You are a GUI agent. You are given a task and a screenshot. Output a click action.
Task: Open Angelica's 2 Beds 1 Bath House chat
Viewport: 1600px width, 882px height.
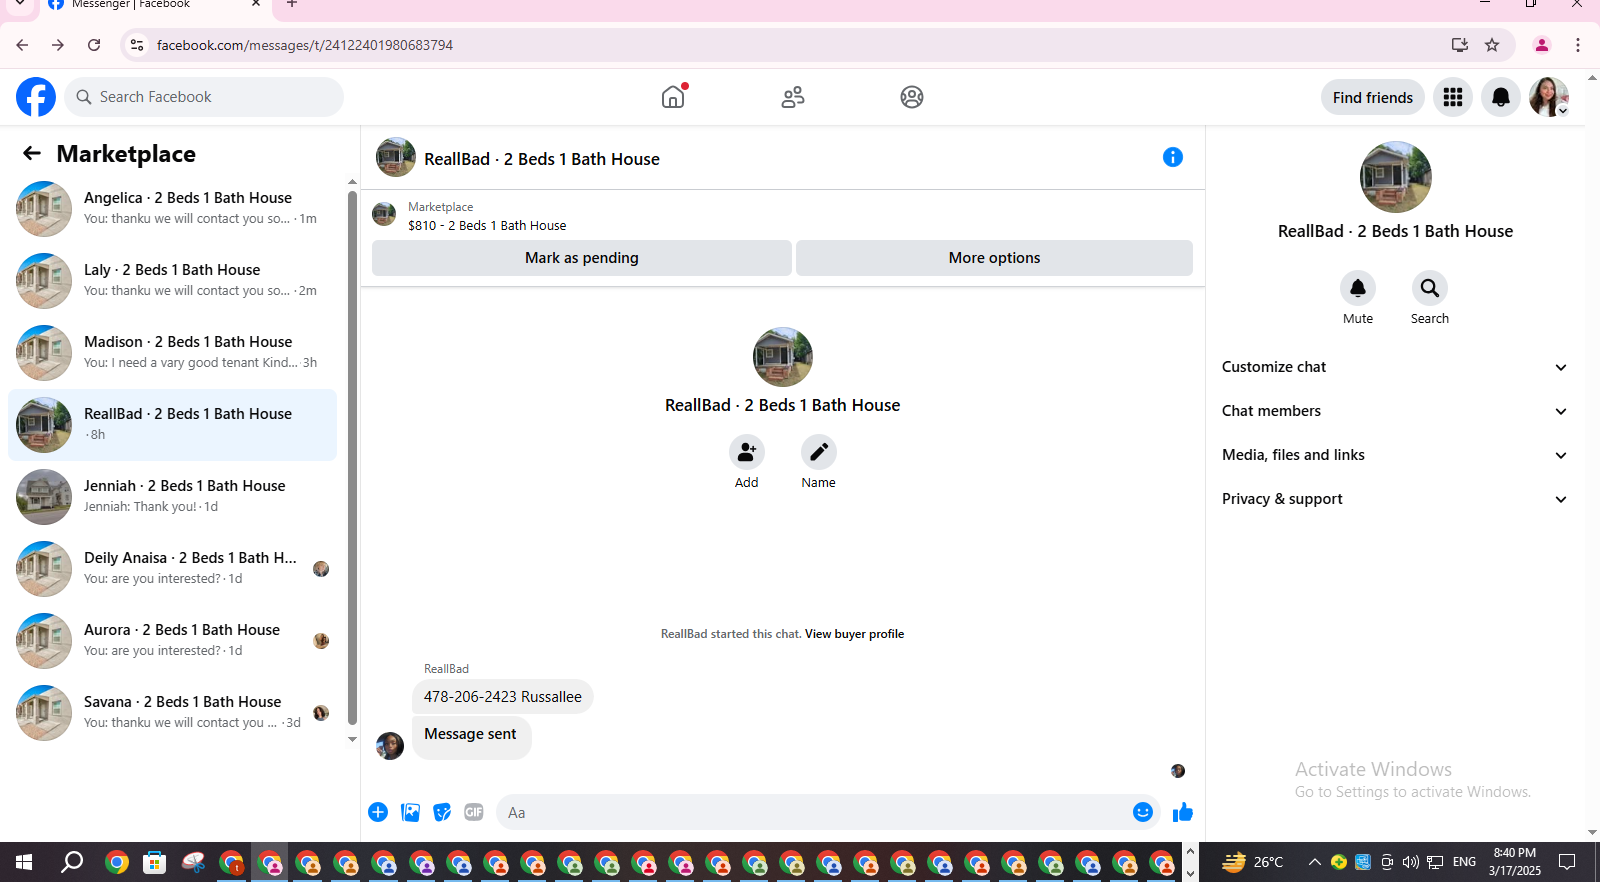(x=172, y=209)
